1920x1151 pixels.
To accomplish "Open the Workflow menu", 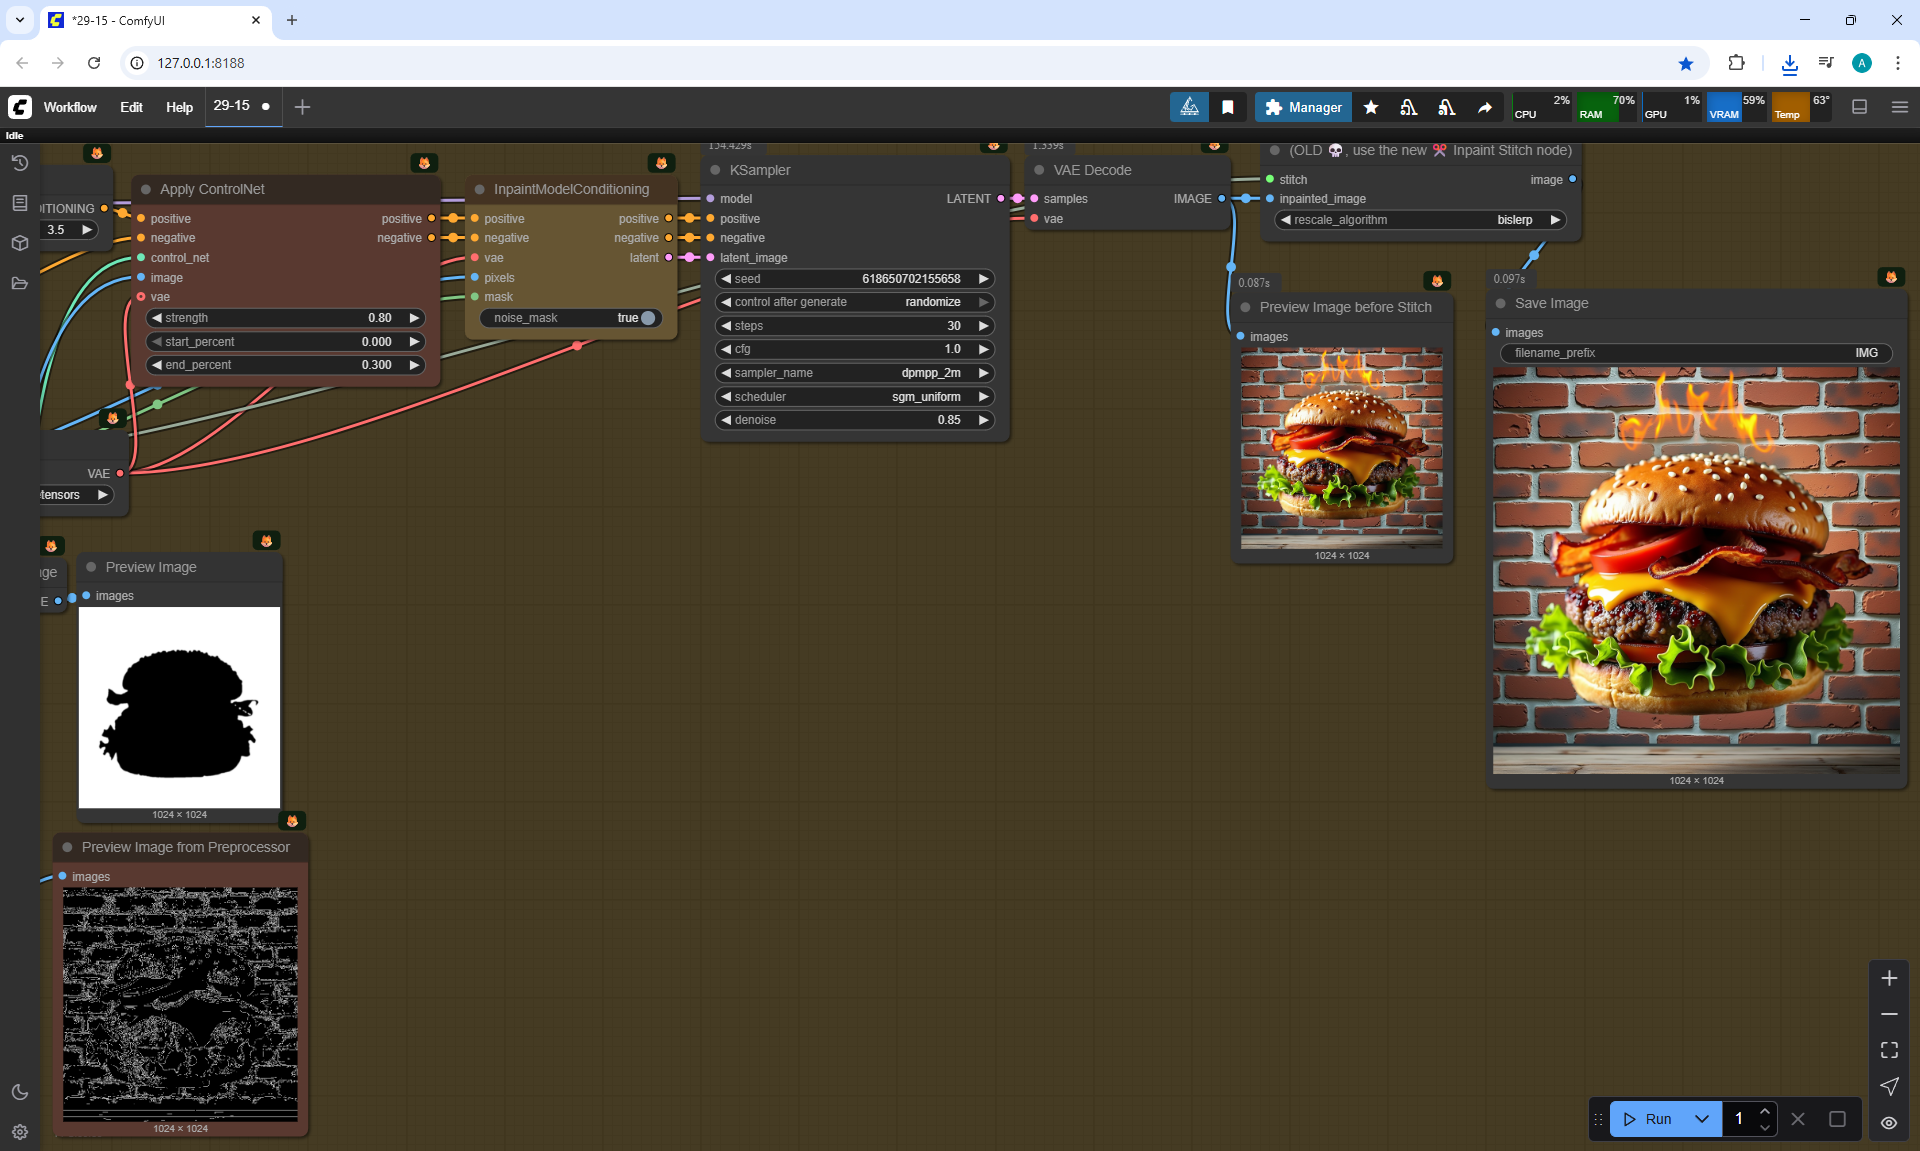I will 70,107.
